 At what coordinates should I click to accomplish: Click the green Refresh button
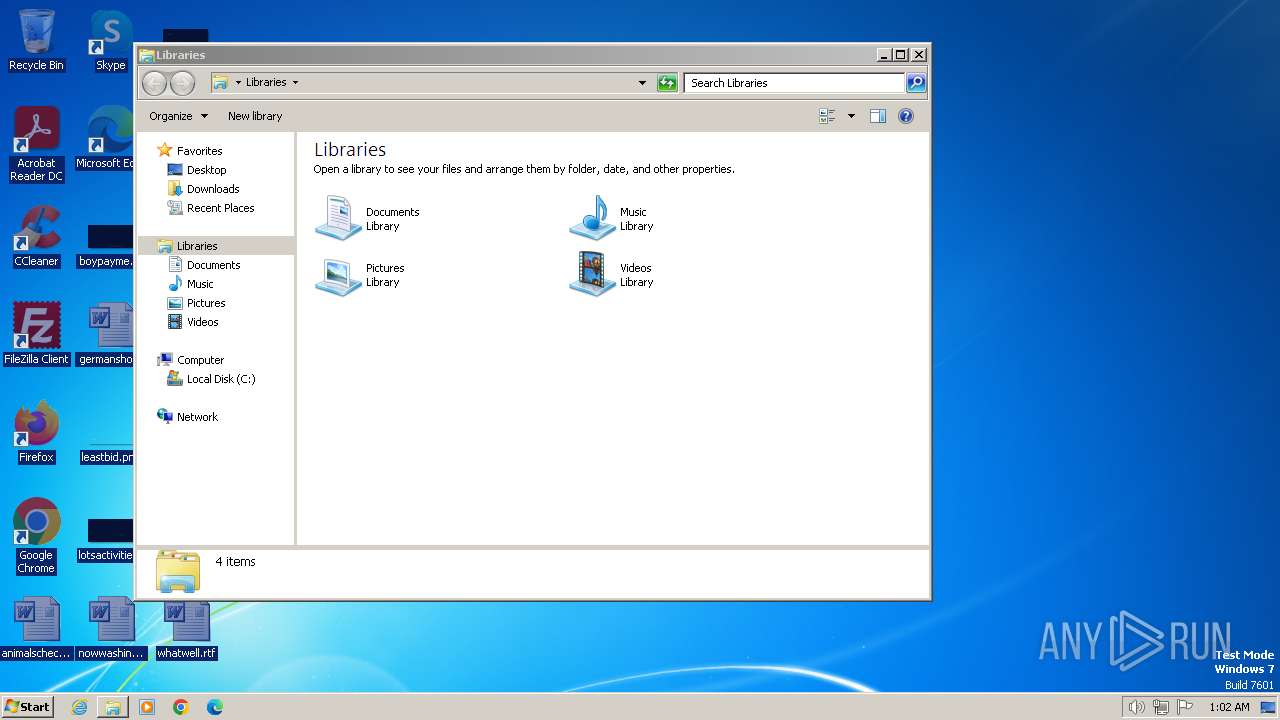(x=667, y=83)
